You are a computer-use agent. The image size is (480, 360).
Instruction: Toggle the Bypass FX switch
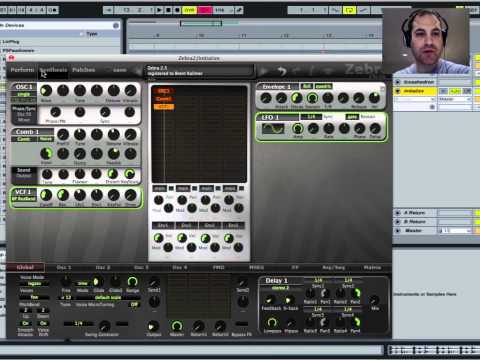(241, 324)
